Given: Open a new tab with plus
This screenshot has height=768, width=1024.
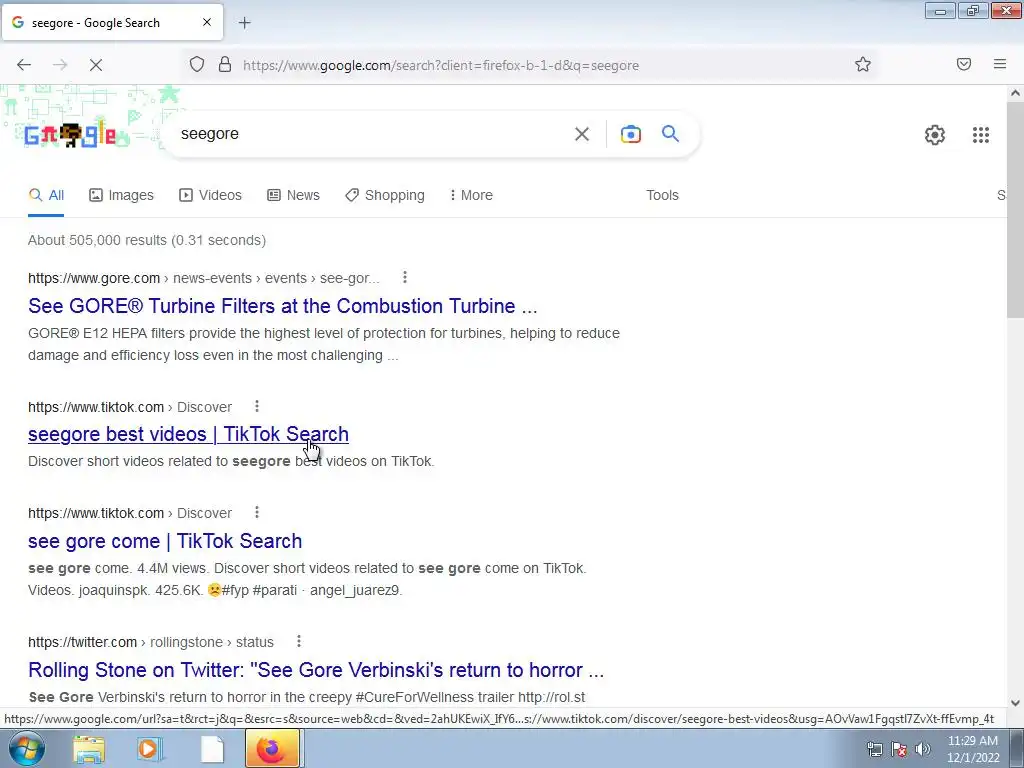Looking at the screenshot, I should [244, 23].
